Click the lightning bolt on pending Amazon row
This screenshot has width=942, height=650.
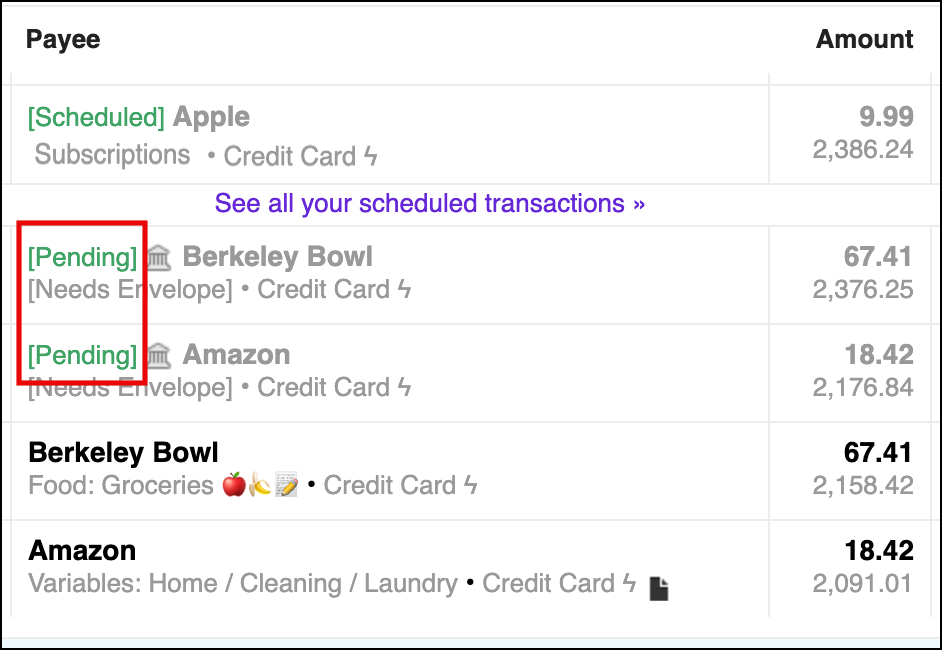(x=405, y=388)
